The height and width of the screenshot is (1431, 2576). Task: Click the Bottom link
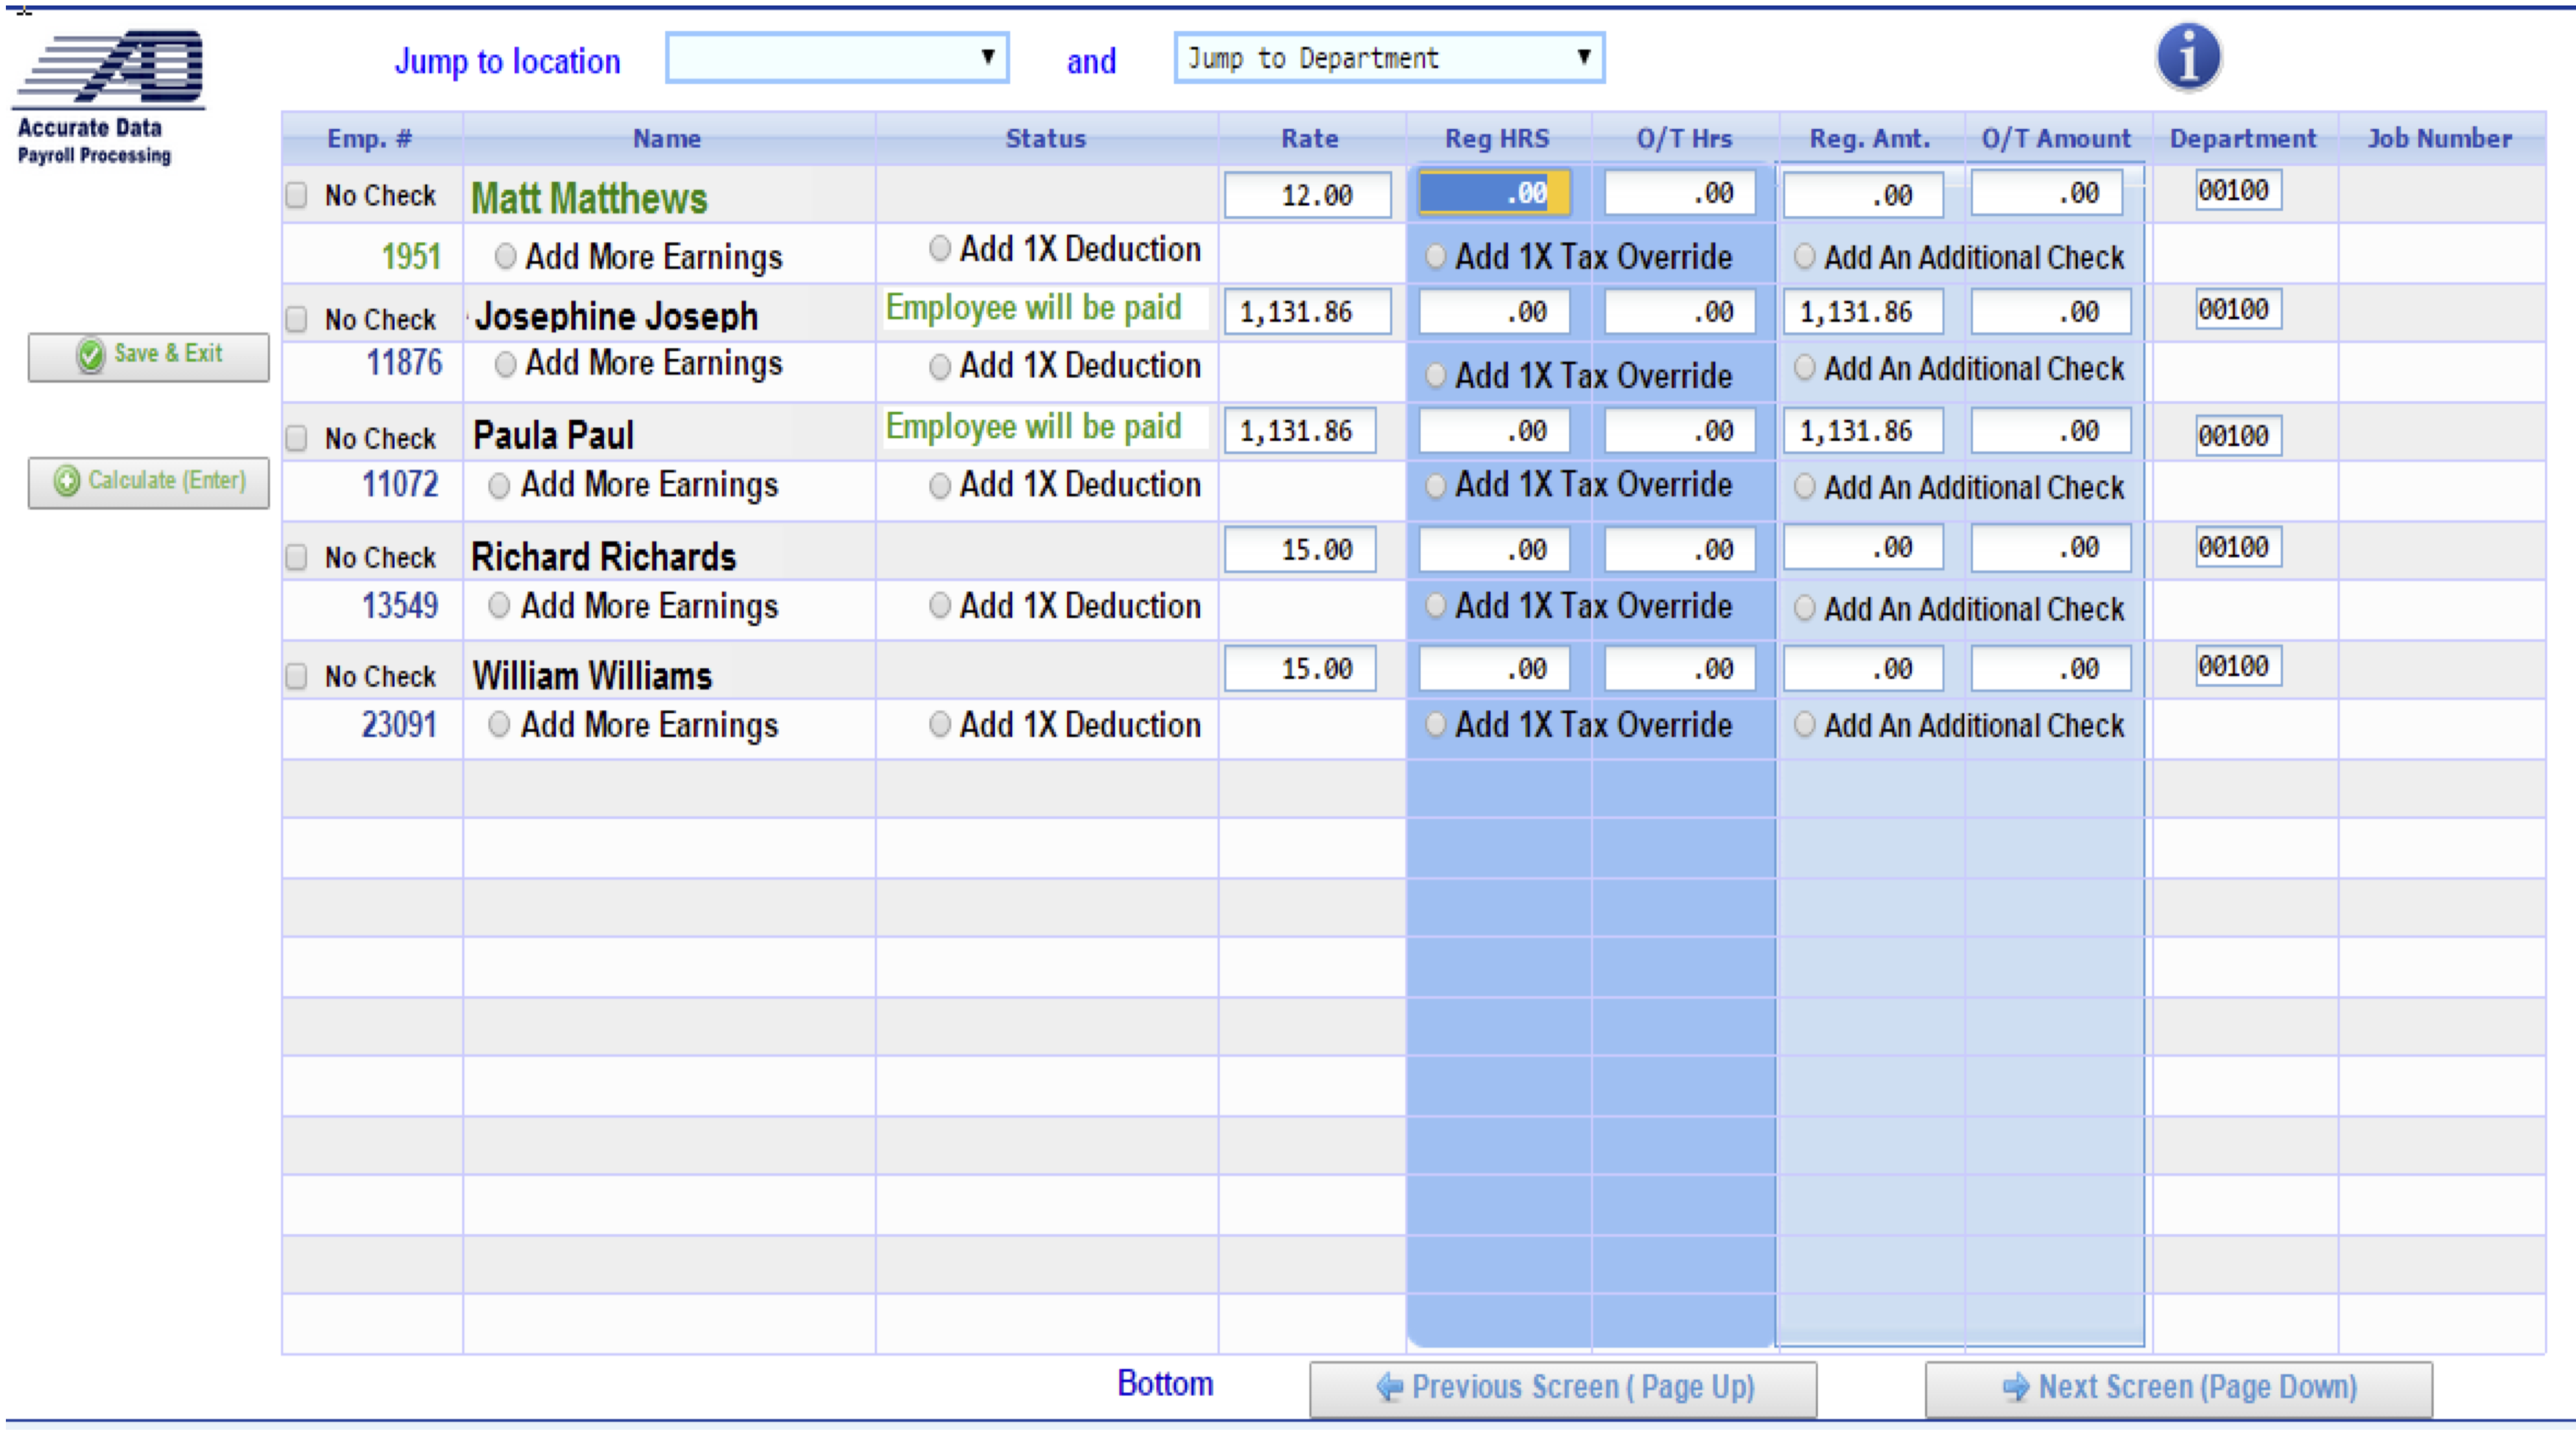pyautogui.click(x=1165, y=1383)
